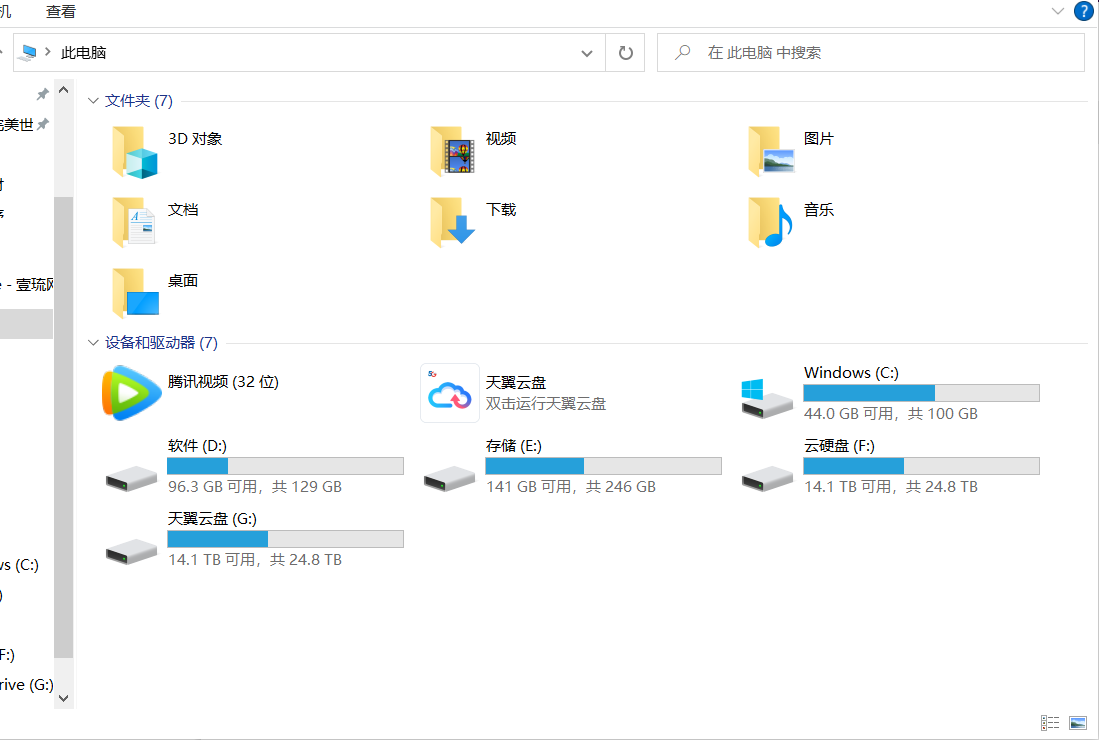Screen dimensions: 1099x740
Task: Click the 设备和驱动器 (7) header text
Action: (161, 343)
